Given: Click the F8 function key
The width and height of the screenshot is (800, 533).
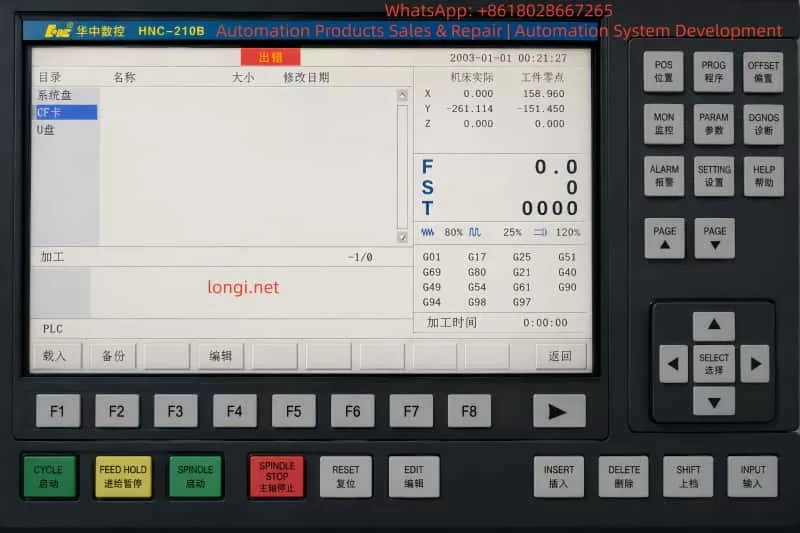Looking at the screenshot, I should point(469,411).
